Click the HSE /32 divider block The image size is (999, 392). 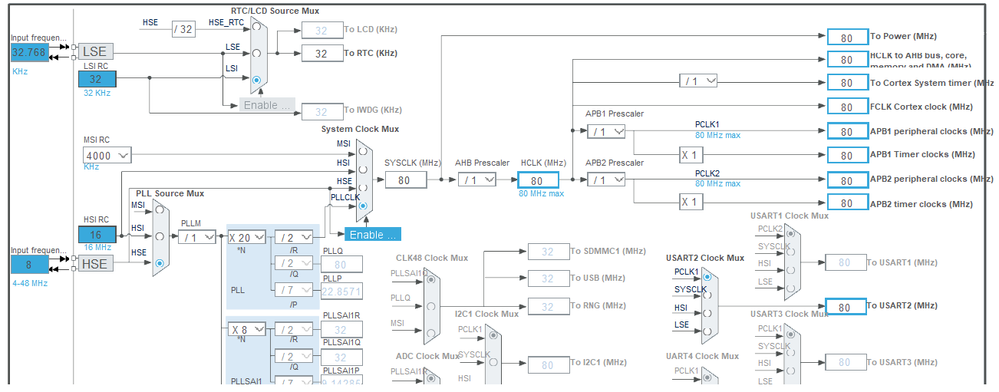point(183,29)
